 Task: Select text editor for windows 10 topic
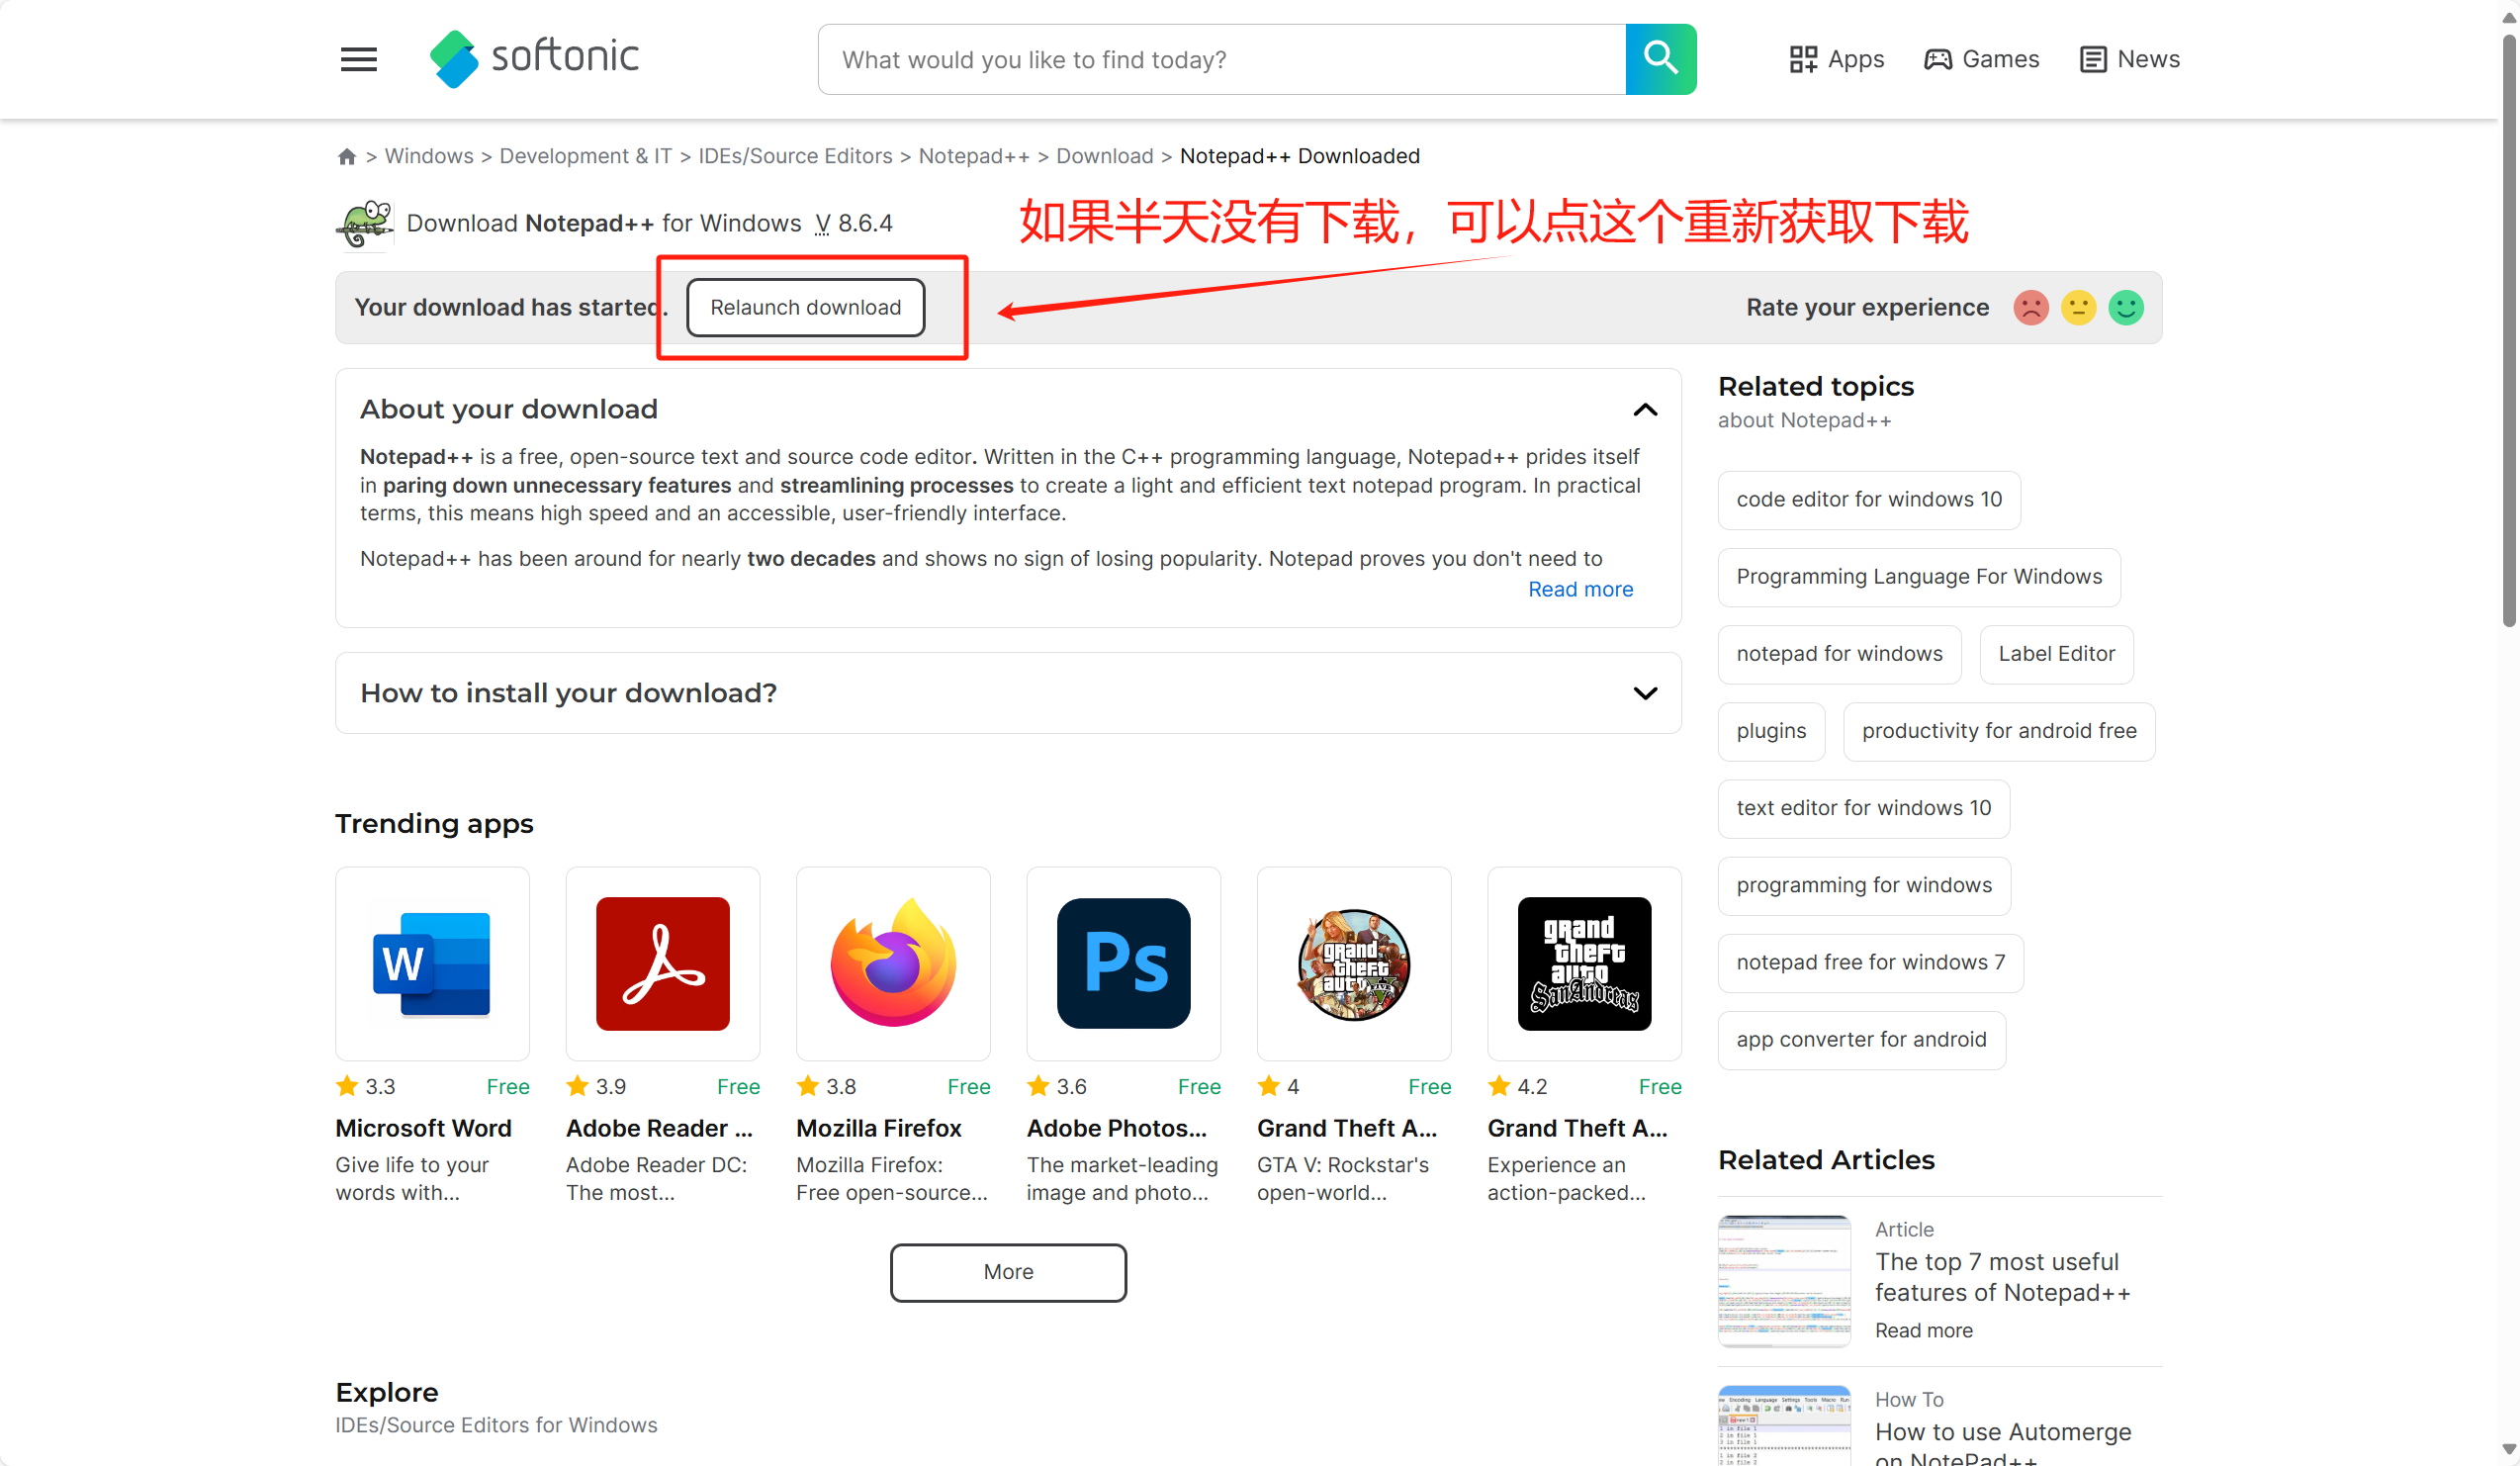pos(1863,808)
